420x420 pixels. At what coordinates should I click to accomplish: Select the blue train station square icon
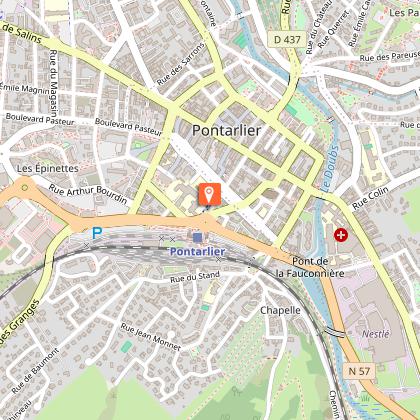(197, 237)
